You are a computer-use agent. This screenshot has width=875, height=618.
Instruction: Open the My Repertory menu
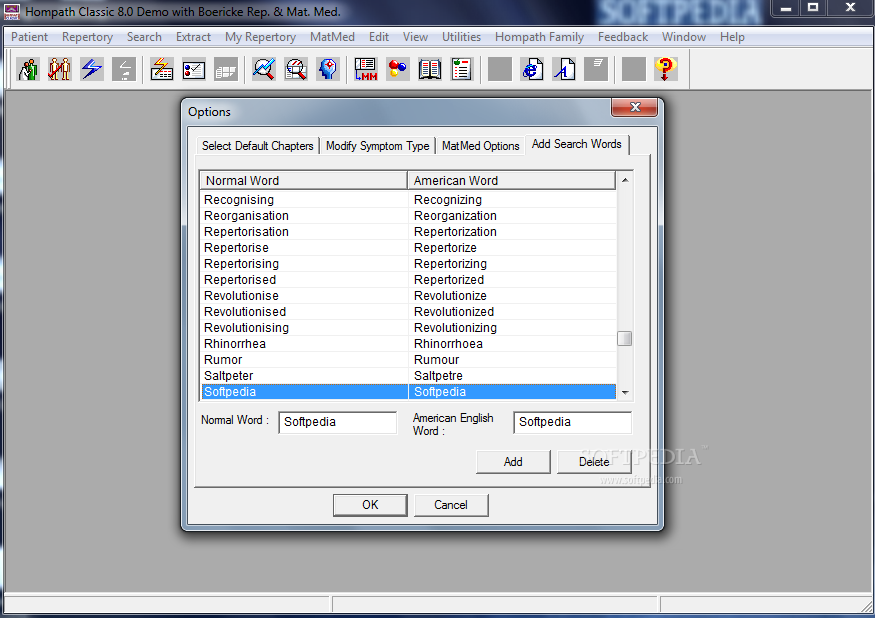coord(261,37)
